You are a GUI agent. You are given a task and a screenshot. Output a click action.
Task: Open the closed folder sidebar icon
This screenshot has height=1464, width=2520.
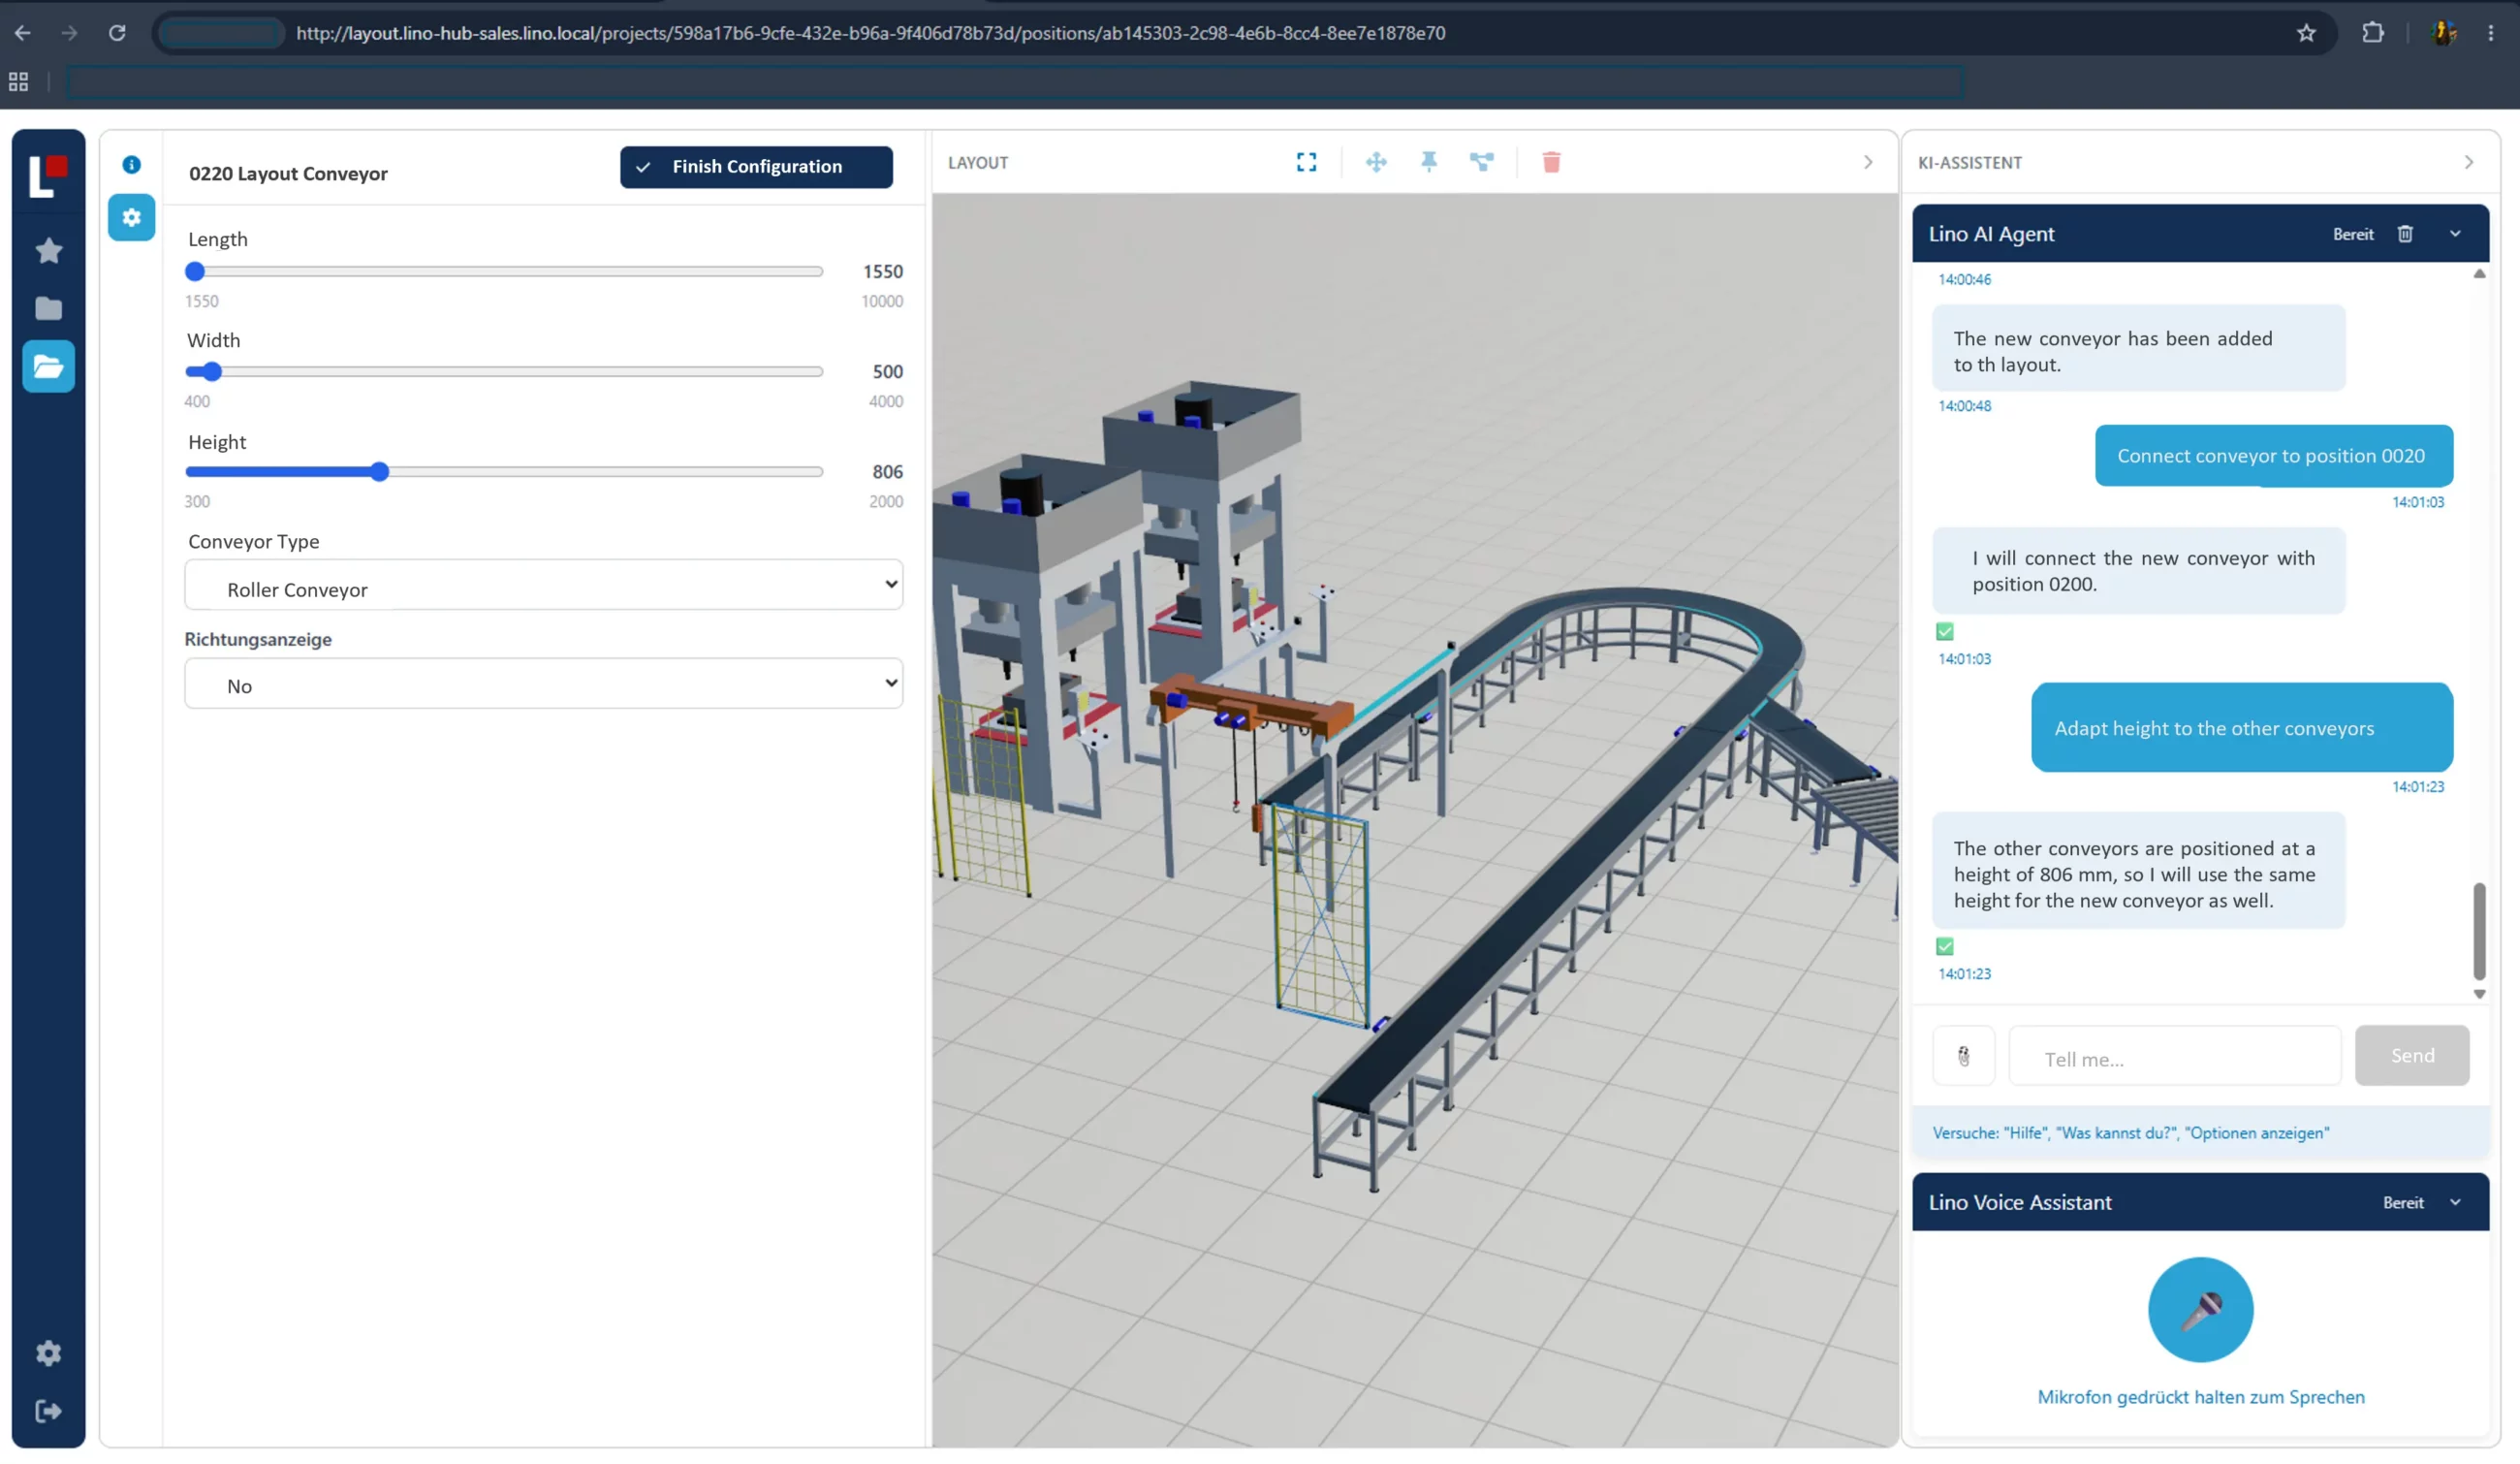[x=48, y=308]
